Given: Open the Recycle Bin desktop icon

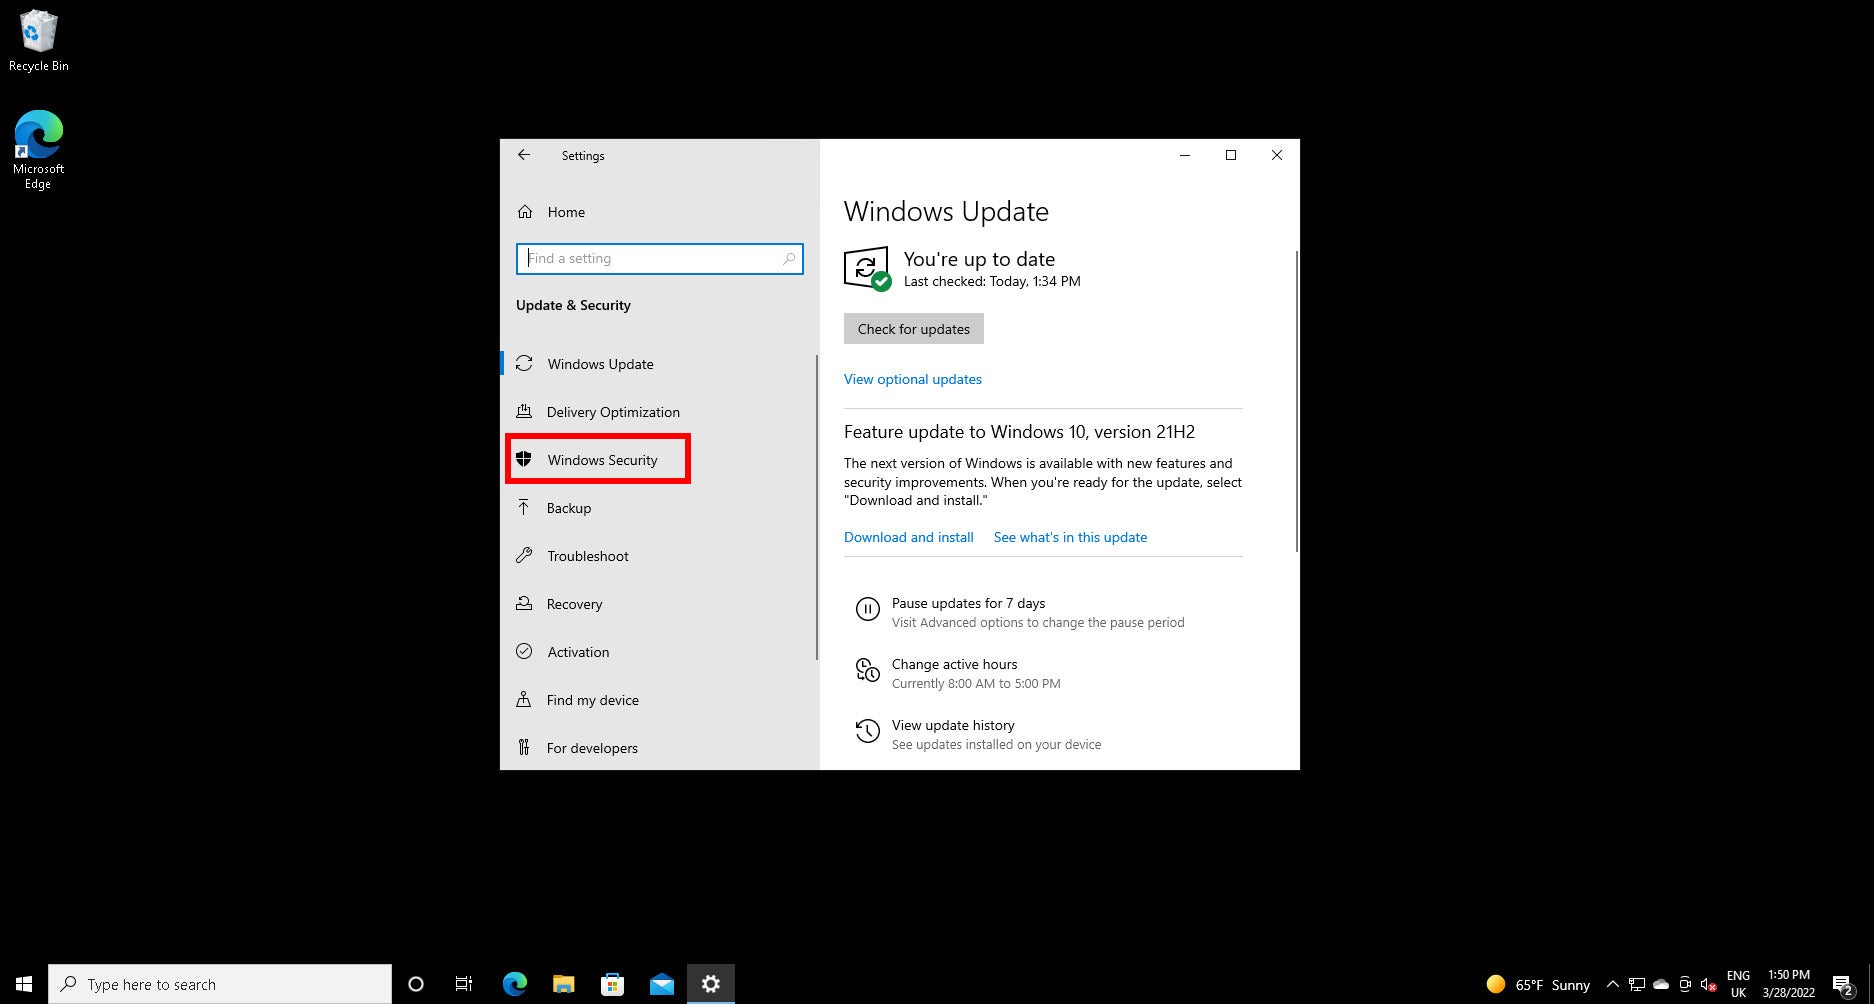Looking at the screenshot, I should pos(38,41).
